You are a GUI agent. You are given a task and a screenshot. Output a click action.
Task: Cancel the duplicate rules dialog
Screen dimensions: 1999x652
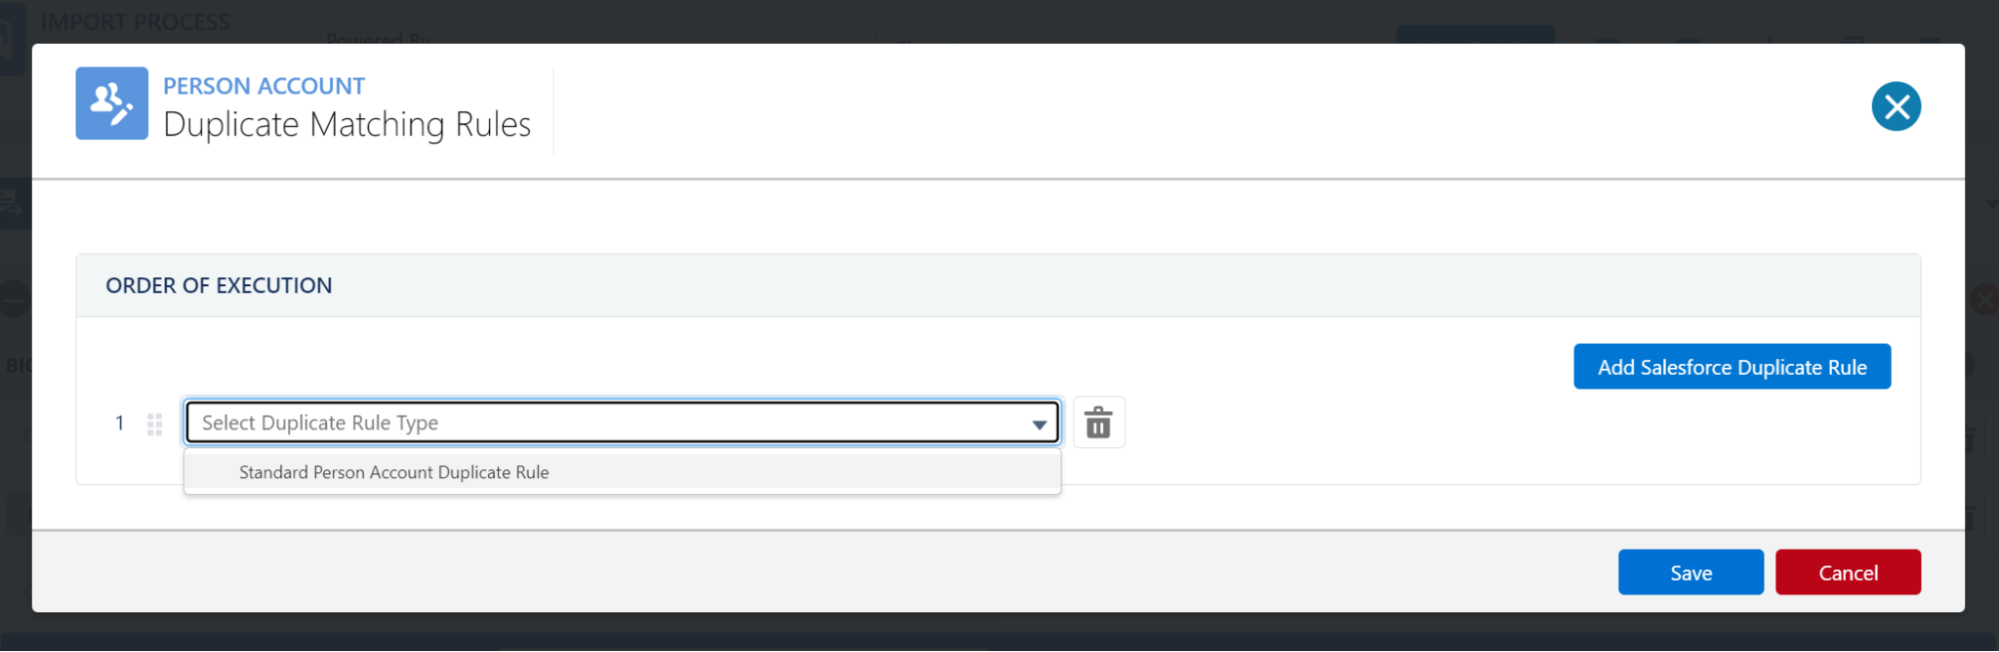[1847, 573]
